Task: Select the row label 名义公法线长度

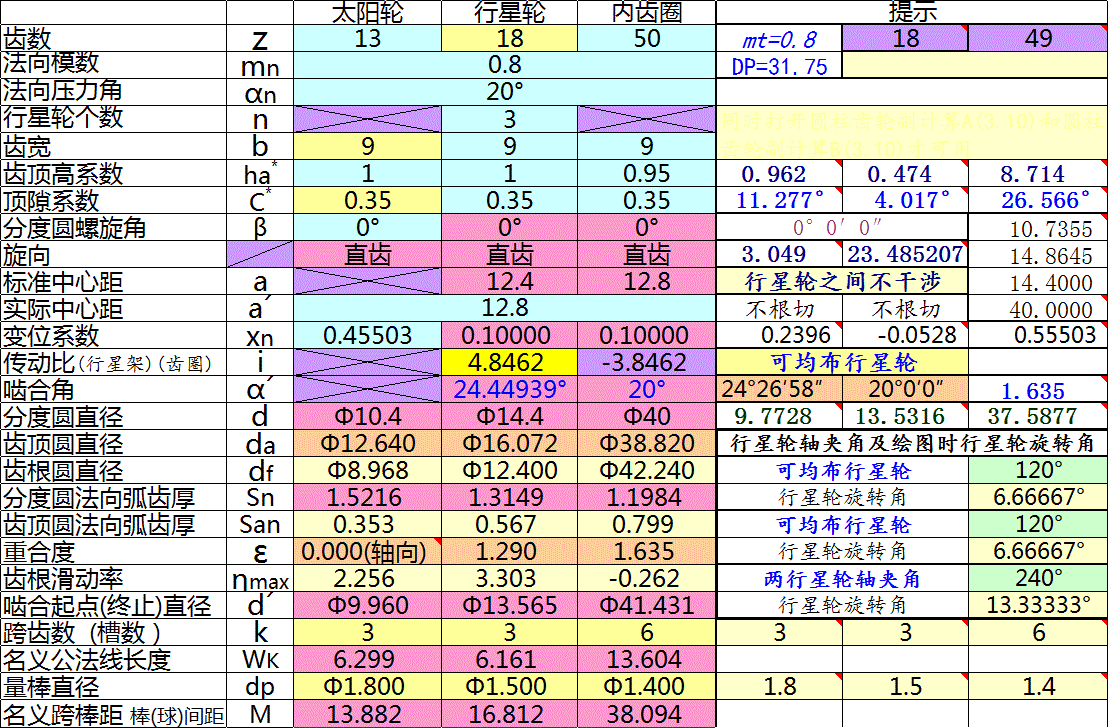Action: point(113,659)
